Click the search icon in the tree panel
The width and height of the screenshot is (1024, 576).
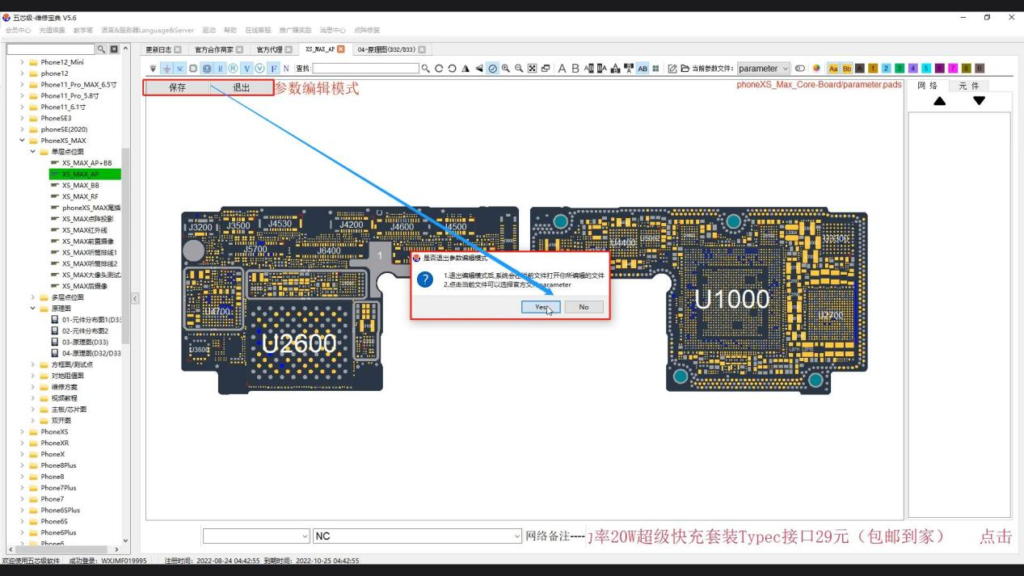pyautogui.click(x=101, y=49)
